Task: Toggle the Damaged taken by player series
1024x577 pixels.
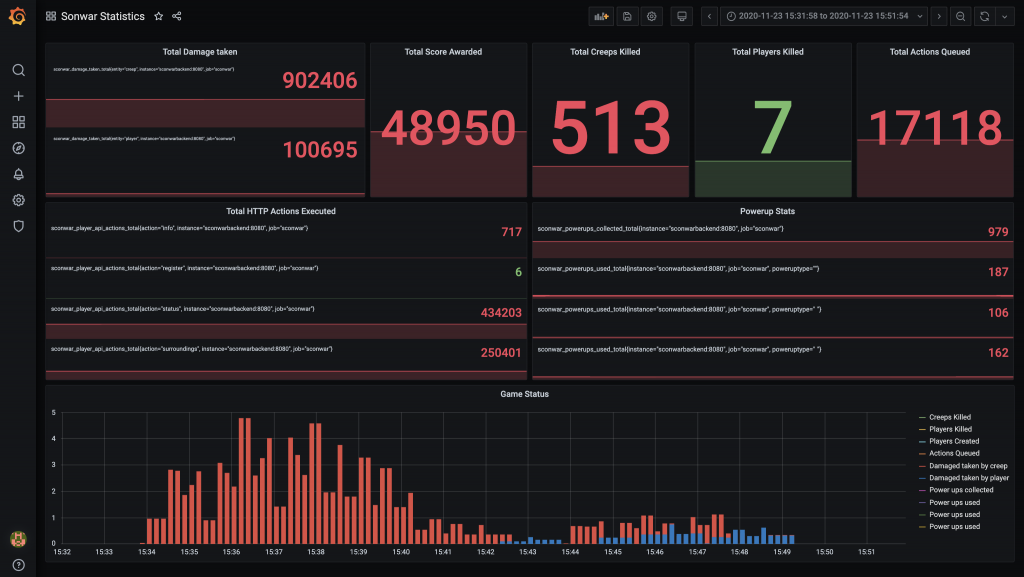Action: tap(968, 478)
